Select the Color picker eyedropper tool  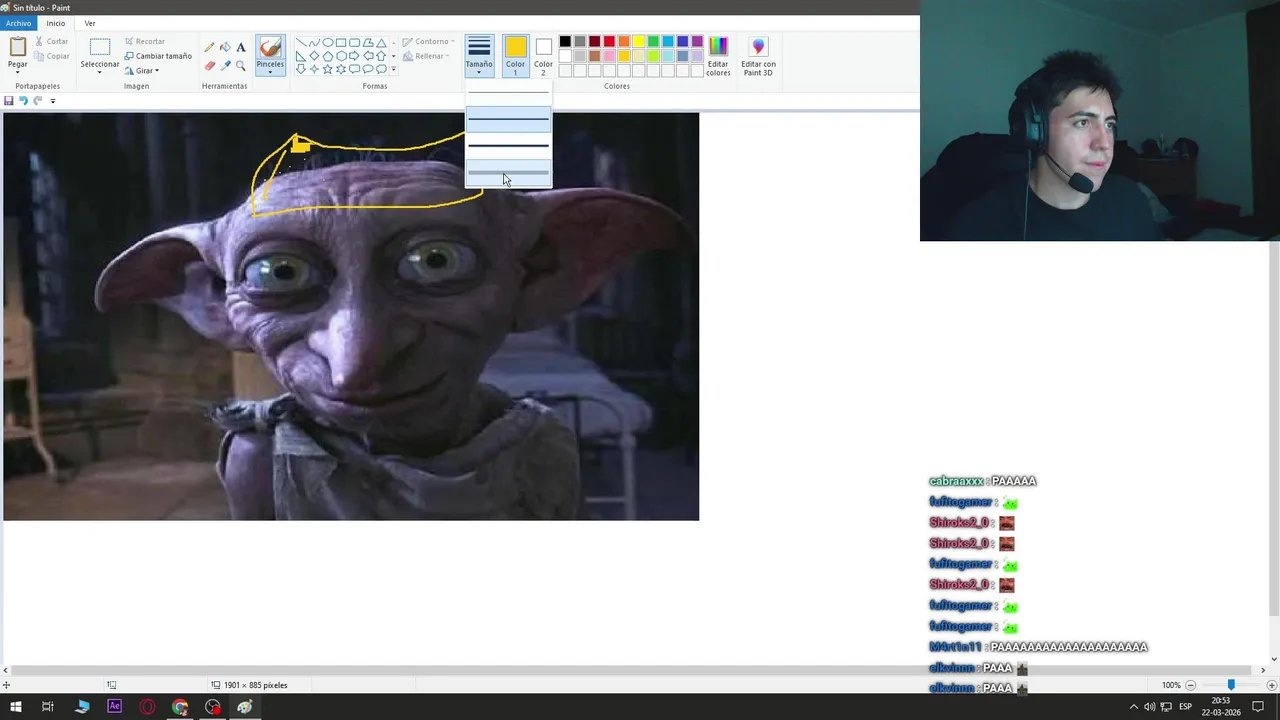click(x=225, y=66)
